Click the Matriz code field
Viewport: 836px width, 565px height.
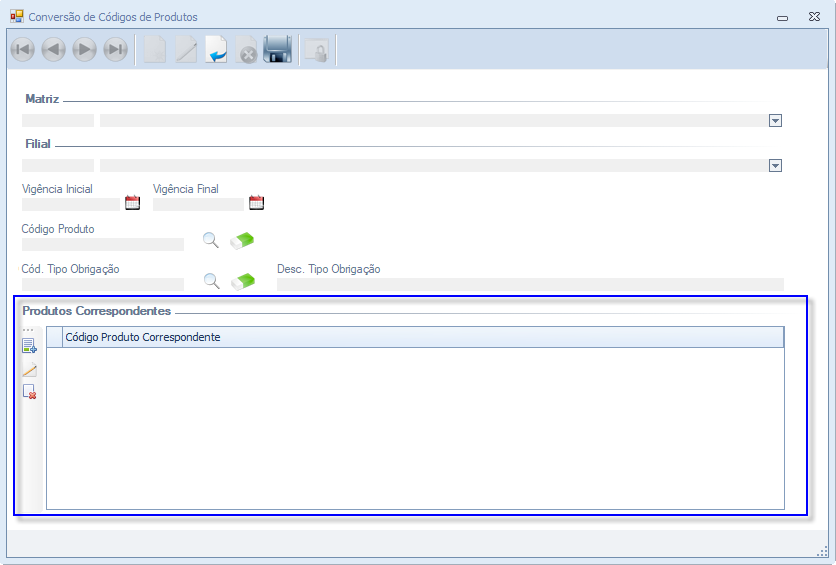[x=58, y=120]
